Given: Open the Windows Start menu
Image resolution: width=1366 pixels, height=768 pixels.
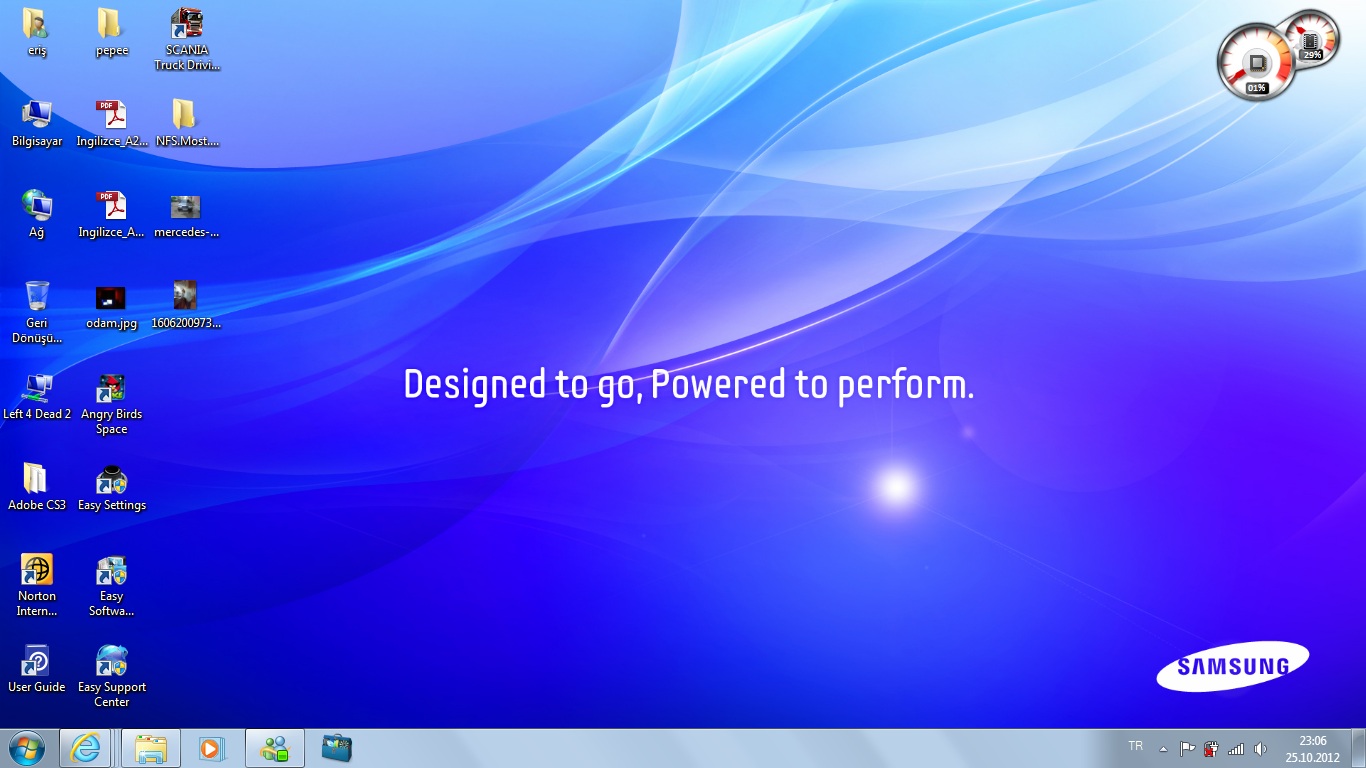Looking at the screenshot, I should [26, 748].
